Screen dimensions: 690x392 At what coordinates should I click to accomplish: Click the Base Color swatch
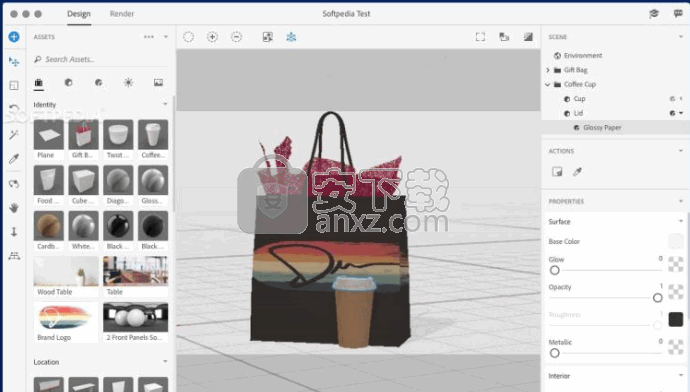coord(675,241)
